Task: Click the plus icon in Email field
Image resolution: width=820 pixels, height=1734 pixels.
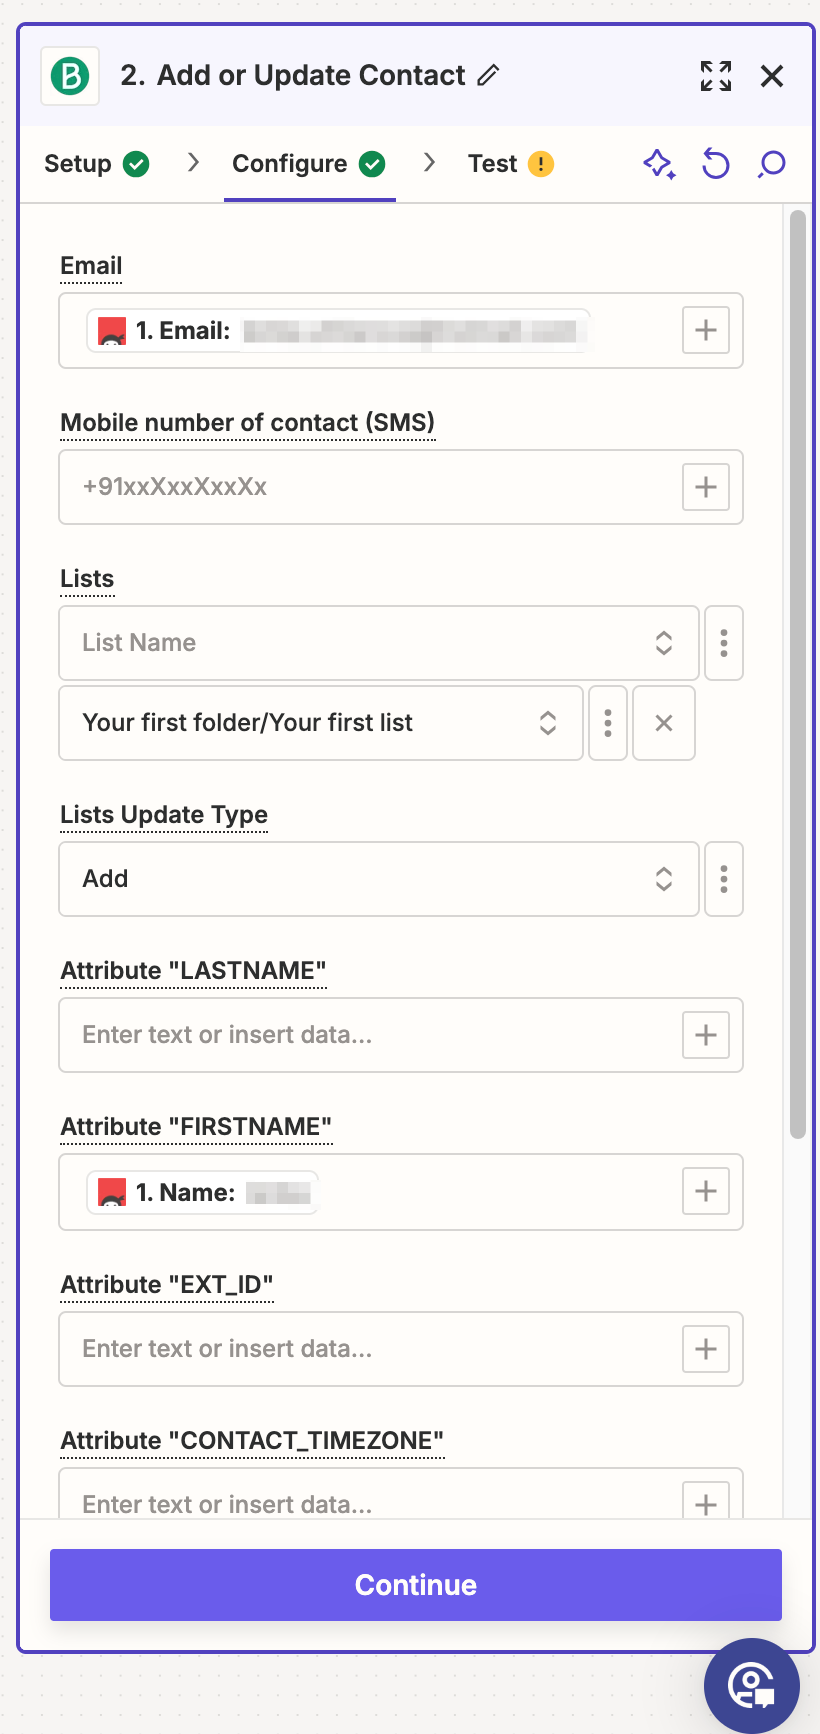Action: tap(705, 331)
